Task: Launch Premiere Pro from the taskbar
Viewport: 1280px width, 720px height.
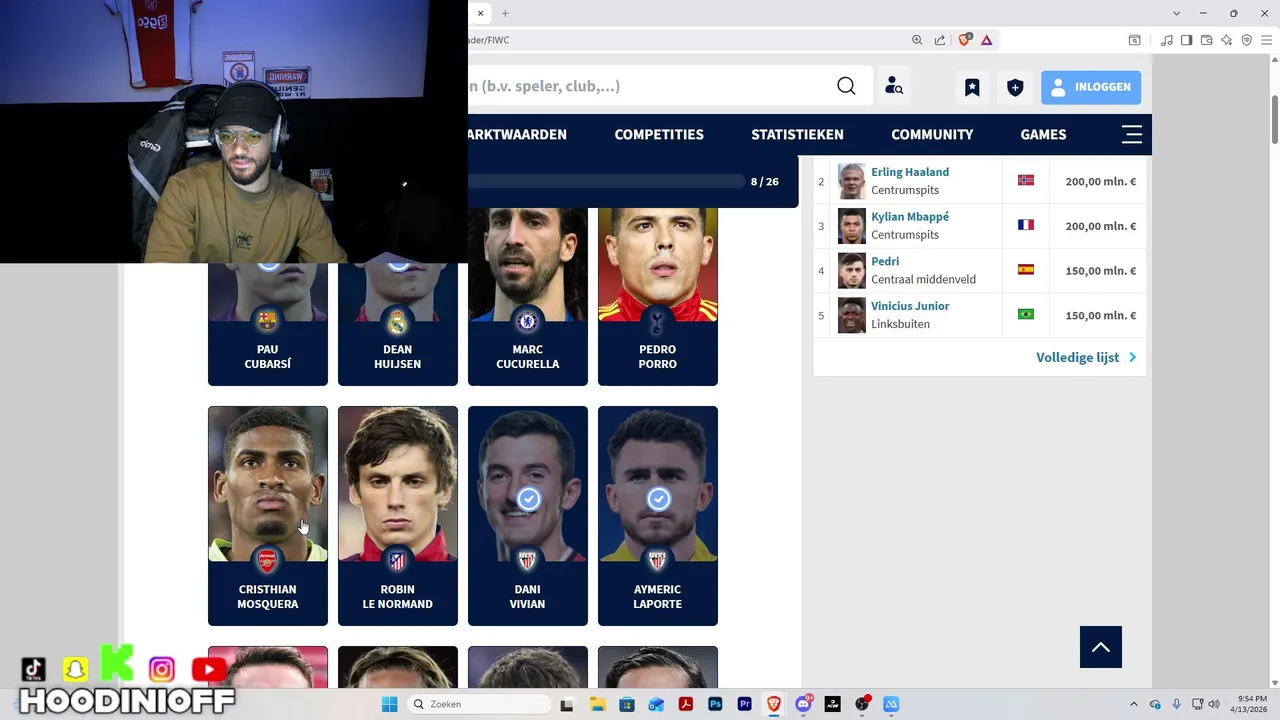Action: (x=744, y=704)
